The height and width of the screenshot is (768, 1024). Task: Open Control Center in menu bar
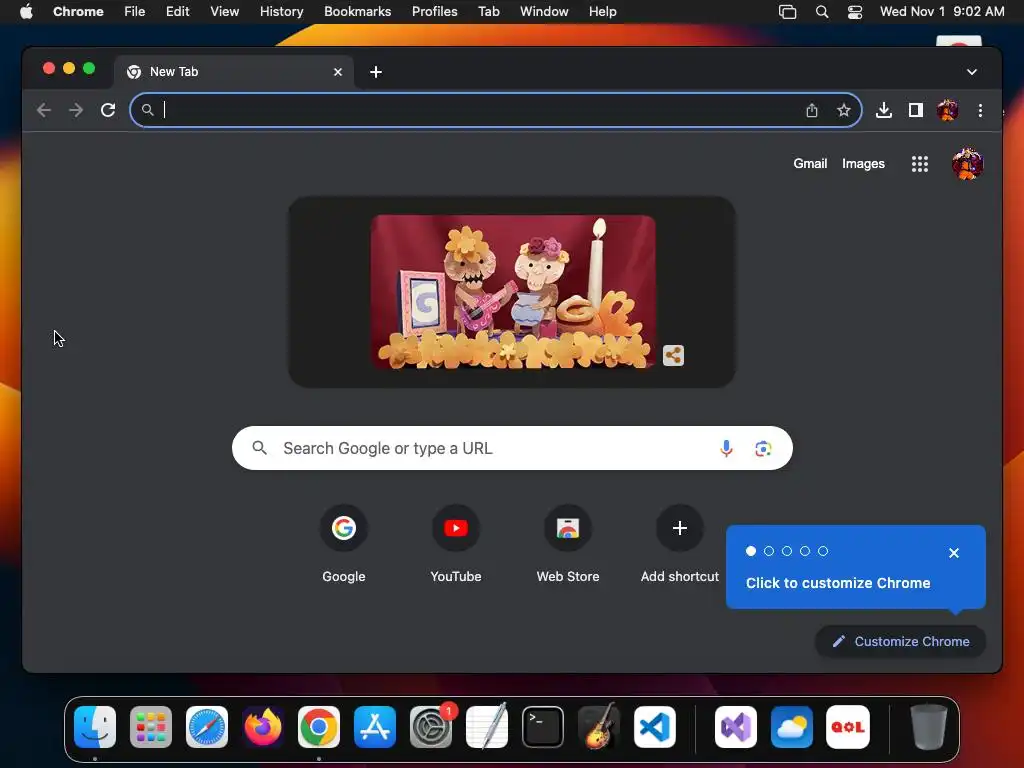click(855, 12)
